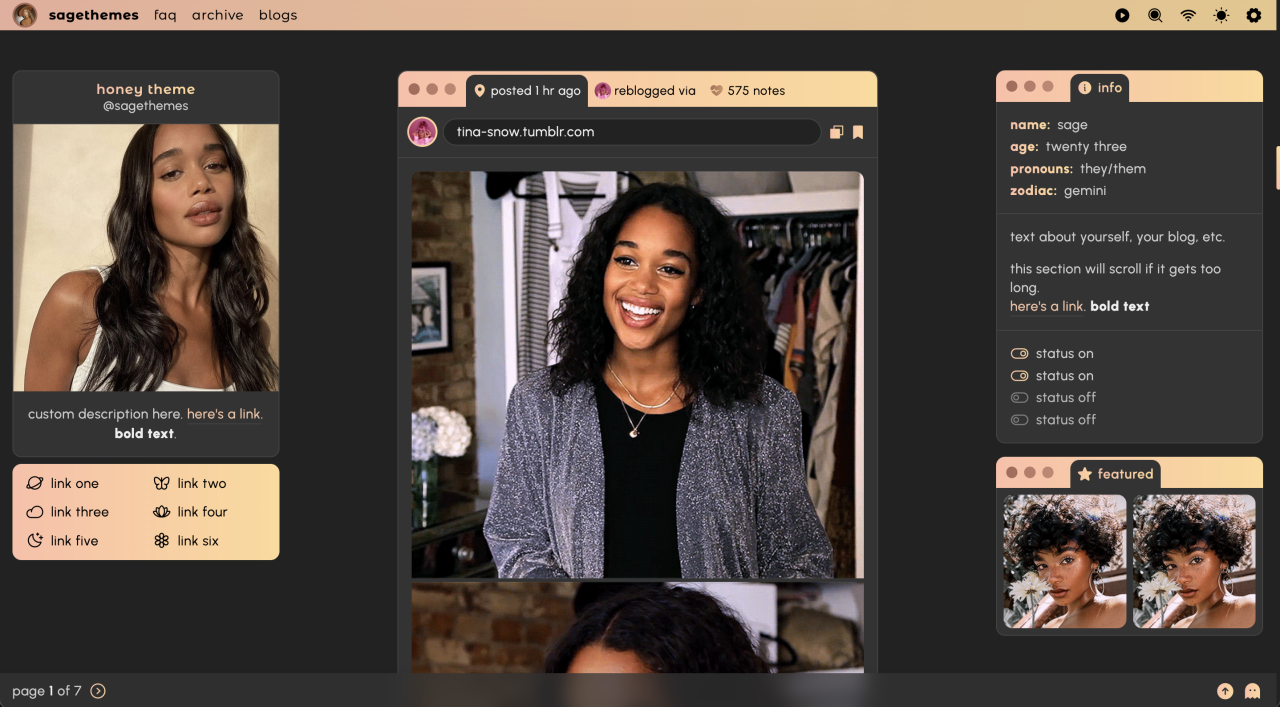The width and height of the screenshot is (1280, 707).
Task: Open search using the magnifier icon
Action: point(1155,16)
